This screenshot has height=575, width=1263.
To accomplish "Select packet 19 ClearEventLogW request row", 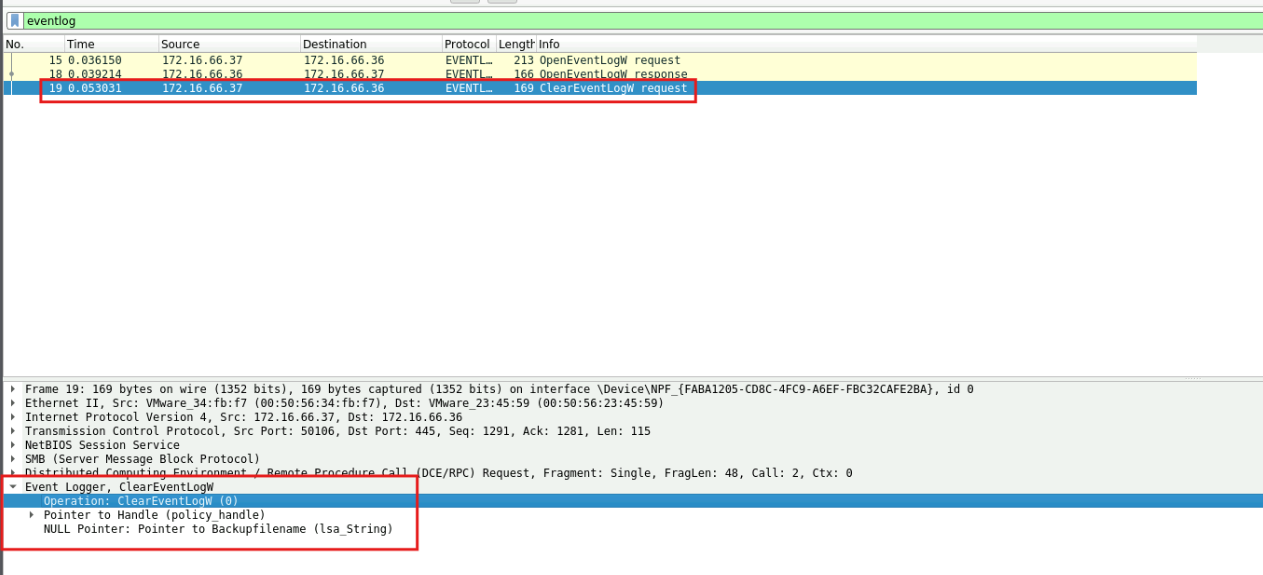I will pyautogui.click(x=600, y=88).
